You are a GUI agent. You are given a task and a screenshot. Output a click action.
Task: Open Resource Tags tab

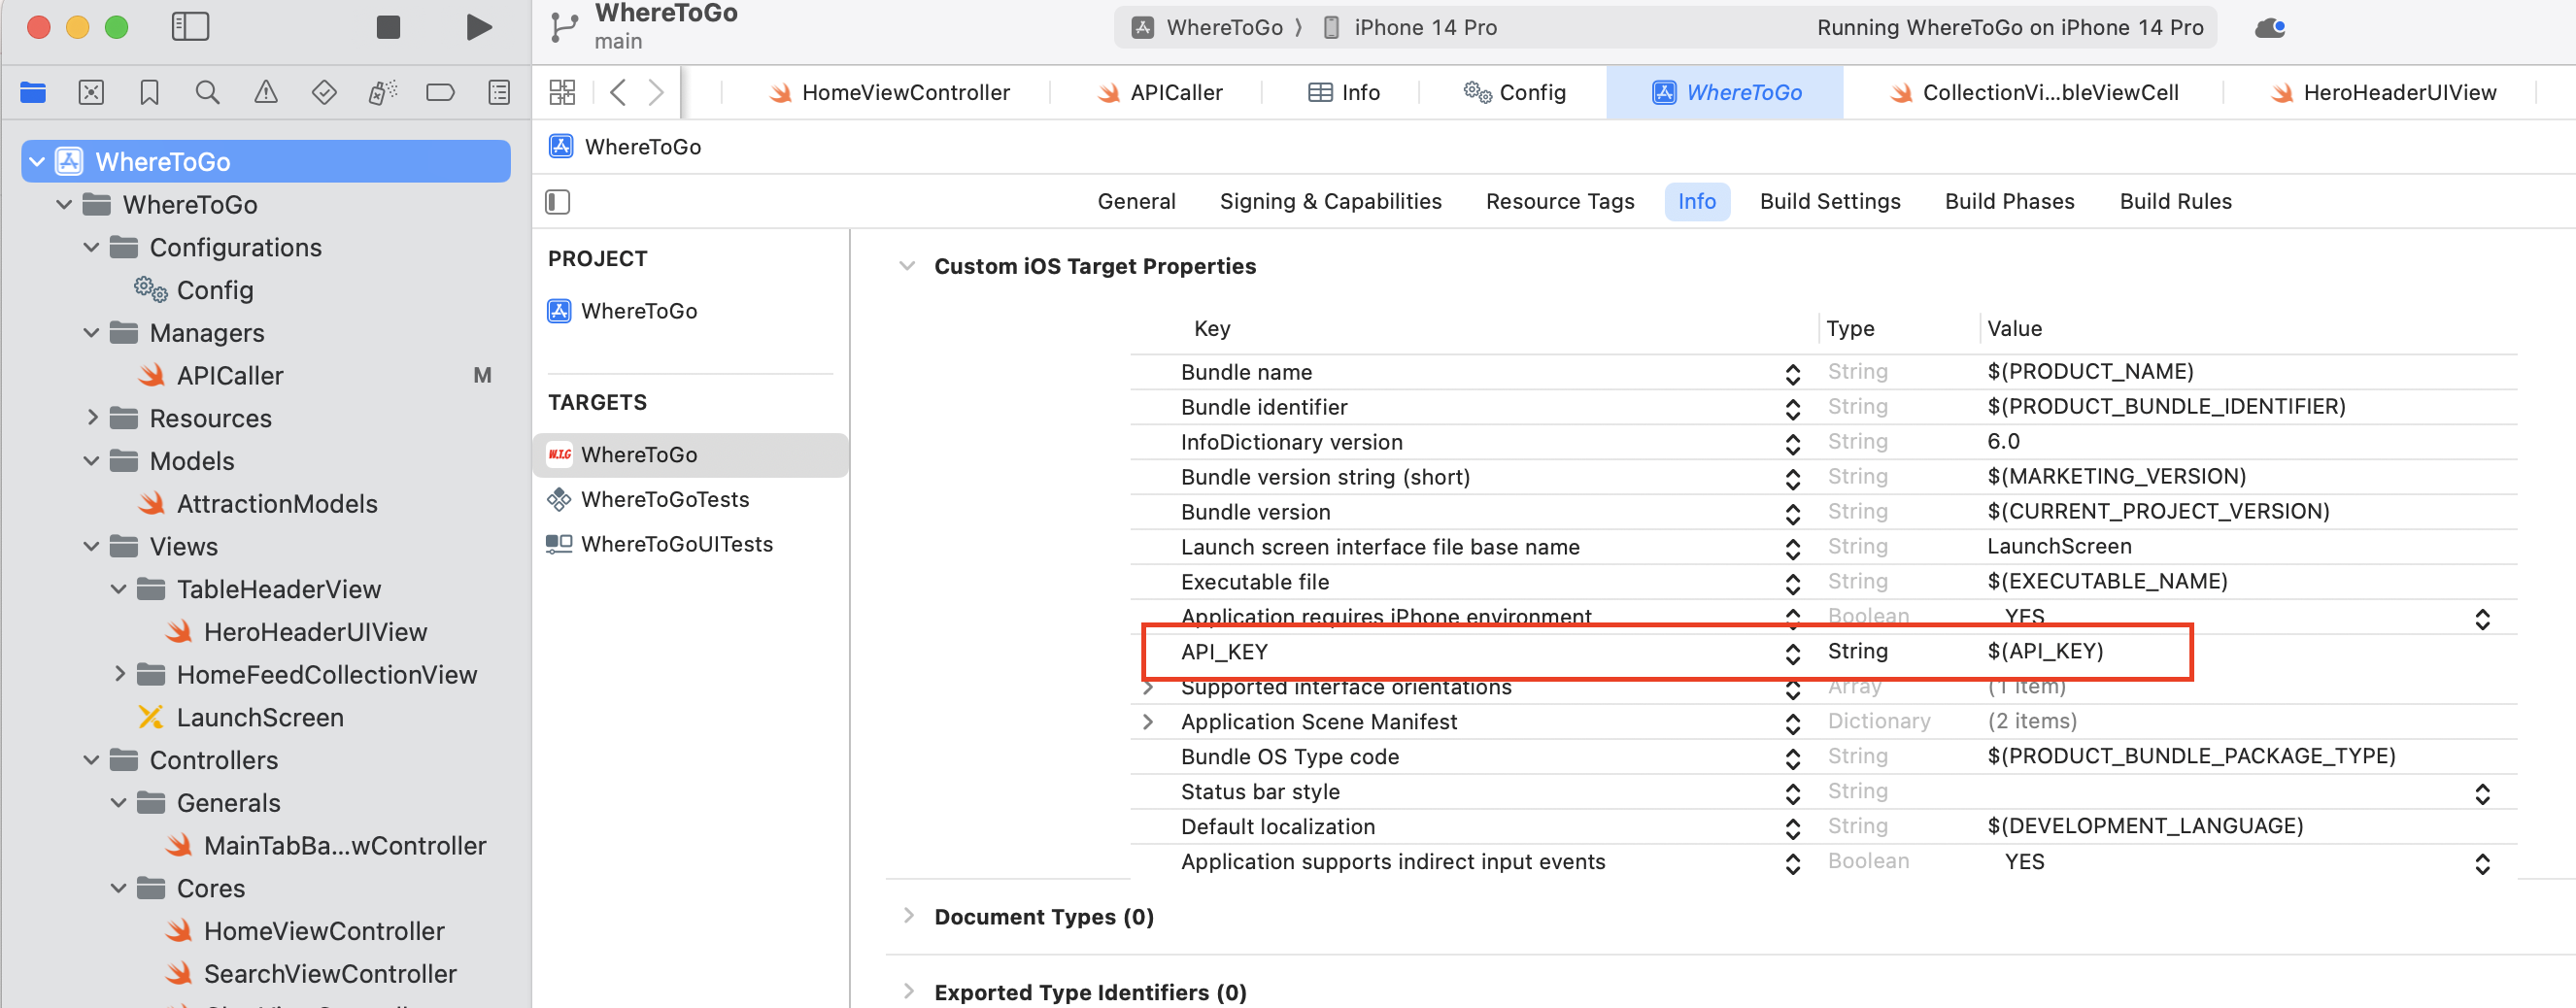[1559, 202]
